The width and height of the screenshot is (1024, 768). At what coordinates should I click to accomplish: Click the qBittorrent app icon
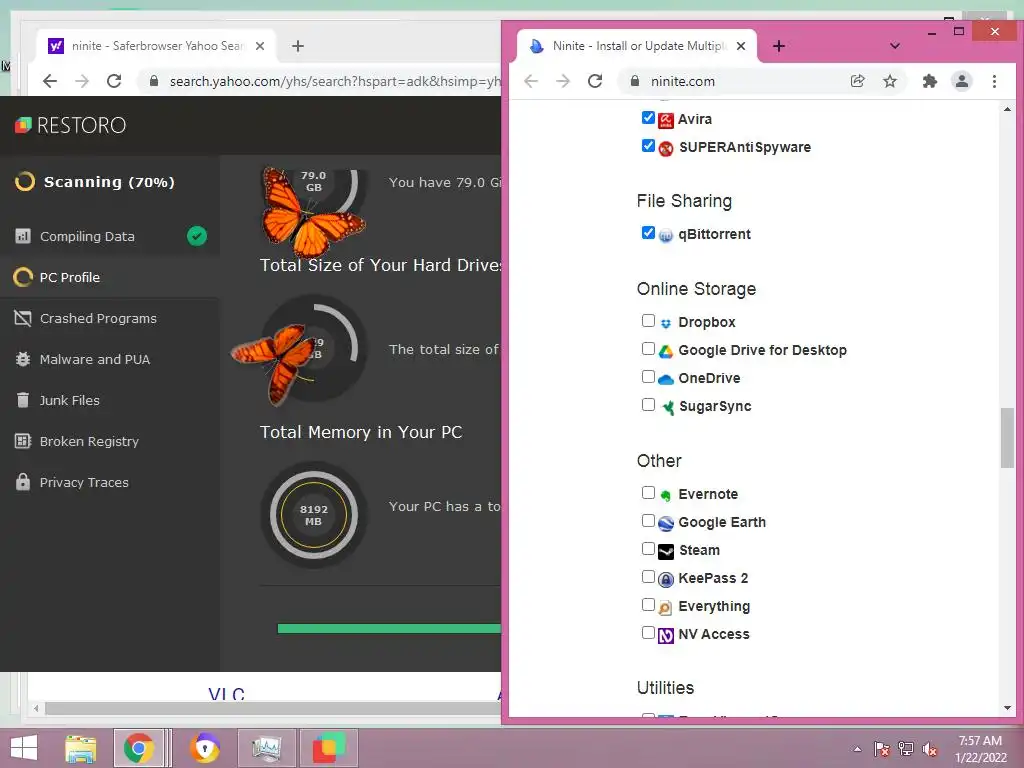click(665, 235)
